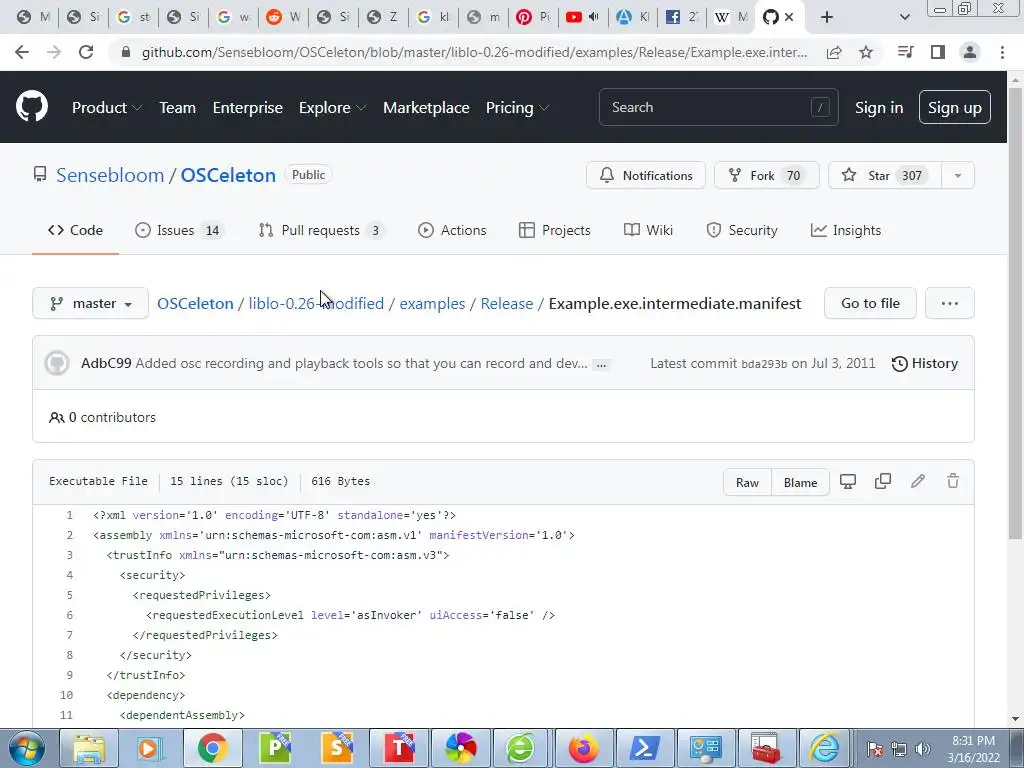Open the master branch dropdown
The height and width of the screenshot is (768, 1024).
point(91,304)
